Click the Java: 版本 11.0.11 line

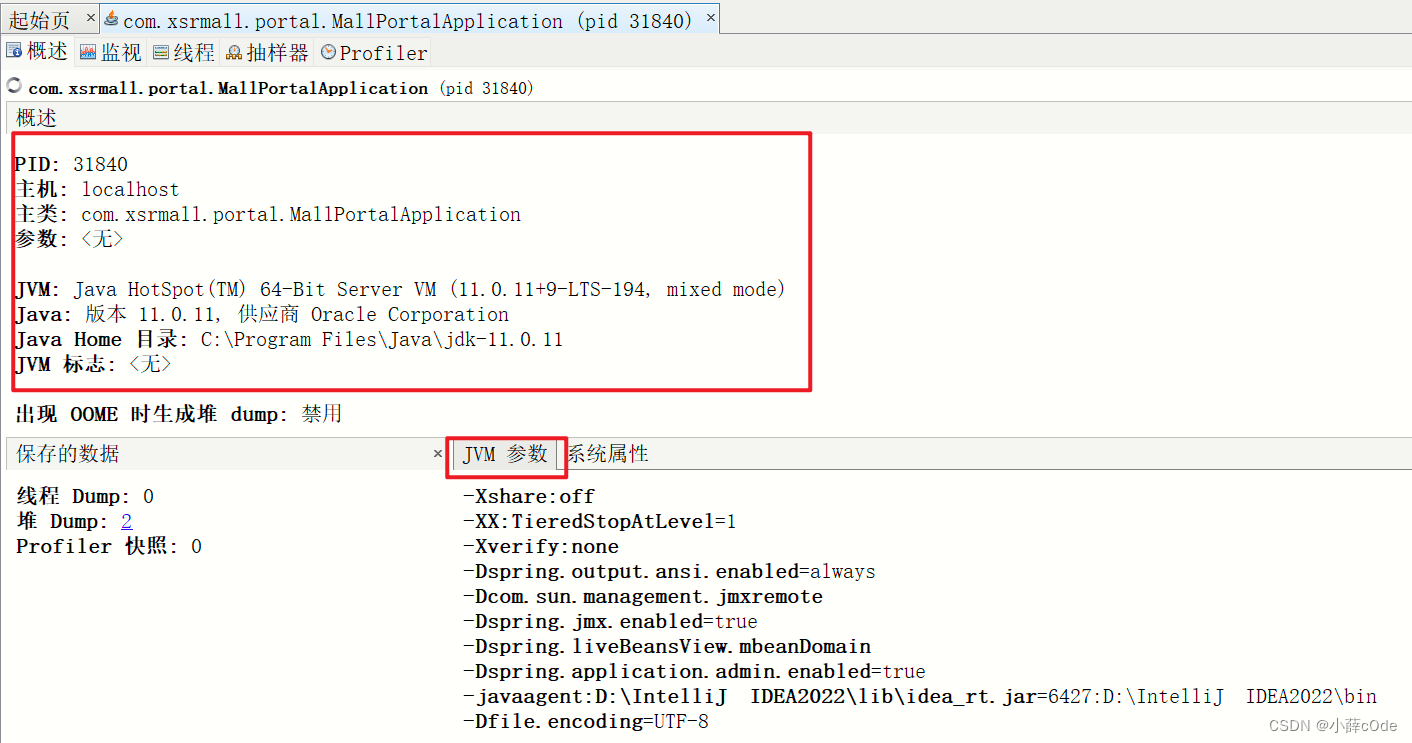click(262, 314)
